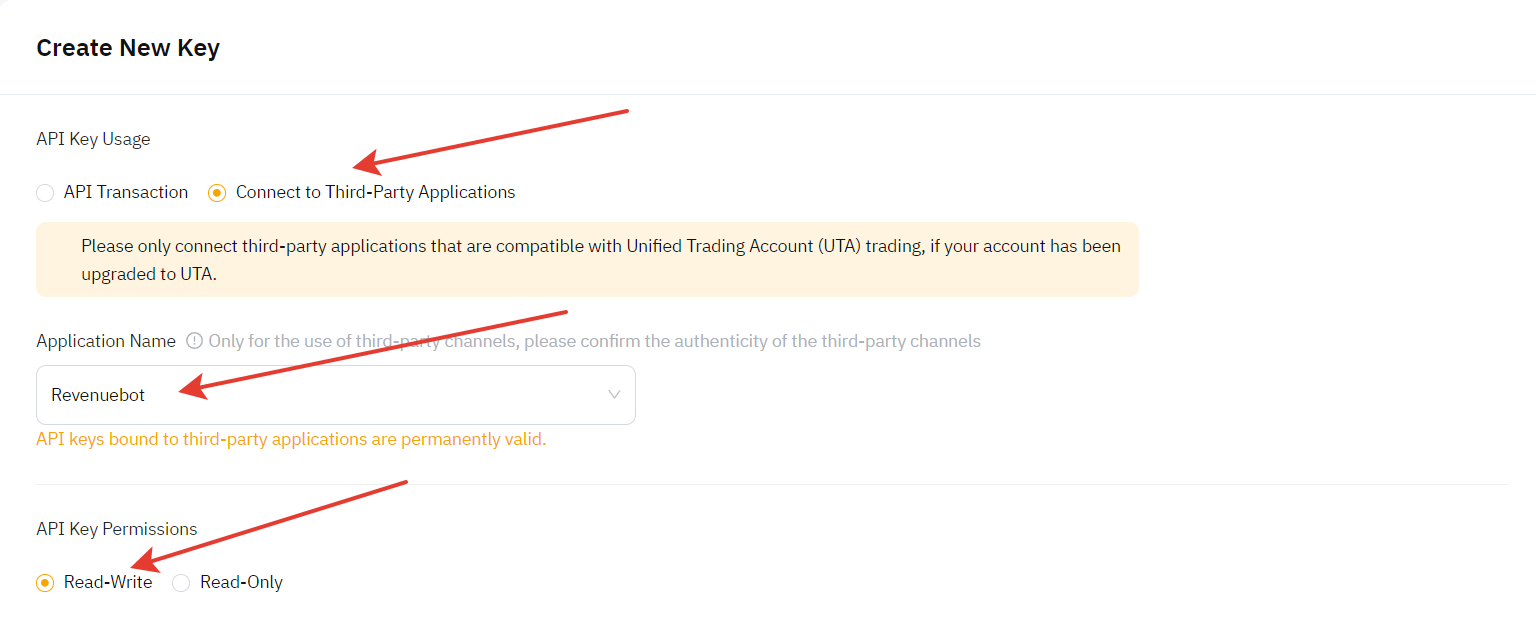Choose the Read-Only permission radio button

181,583
